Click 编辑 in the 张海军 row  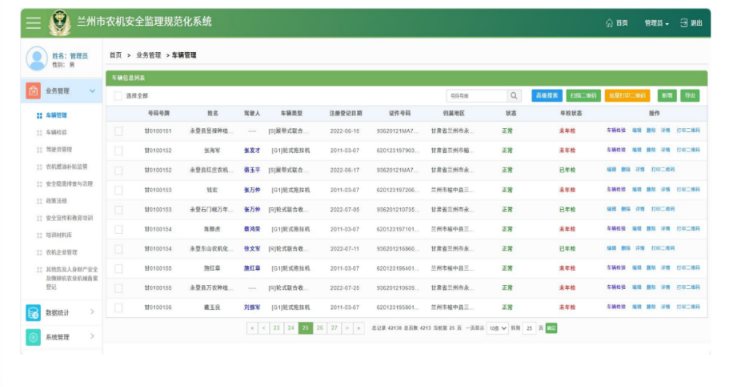point(636,150)
